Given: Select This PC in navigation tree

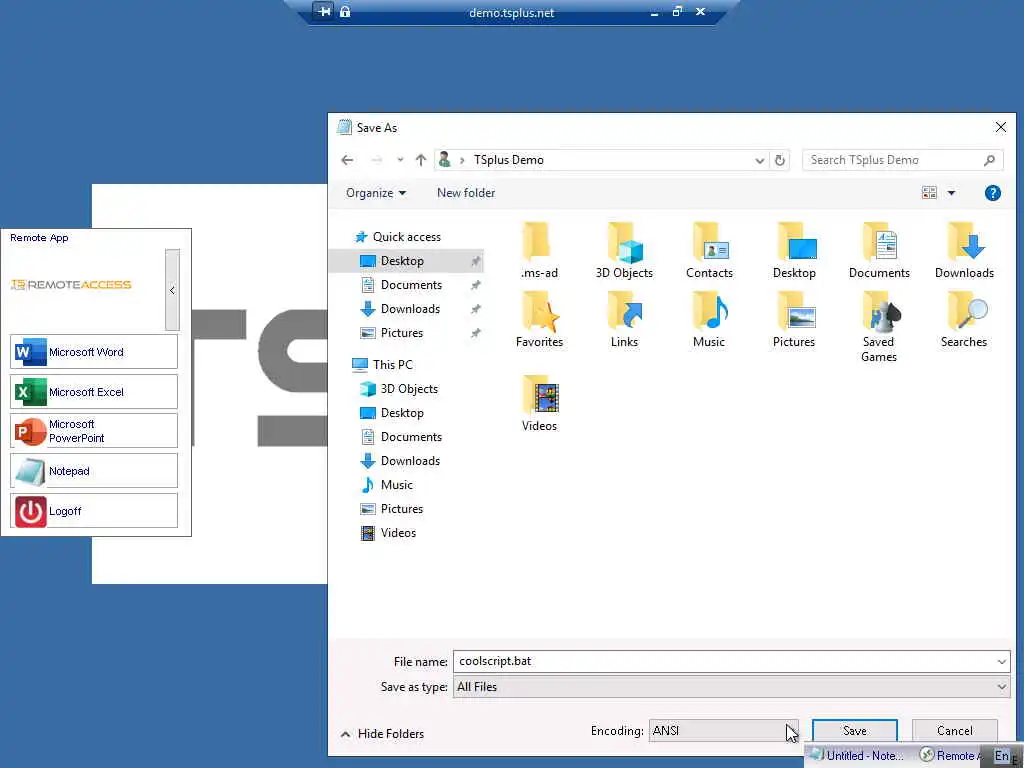Looking at the screenshot, I should [x=392, y=364].
